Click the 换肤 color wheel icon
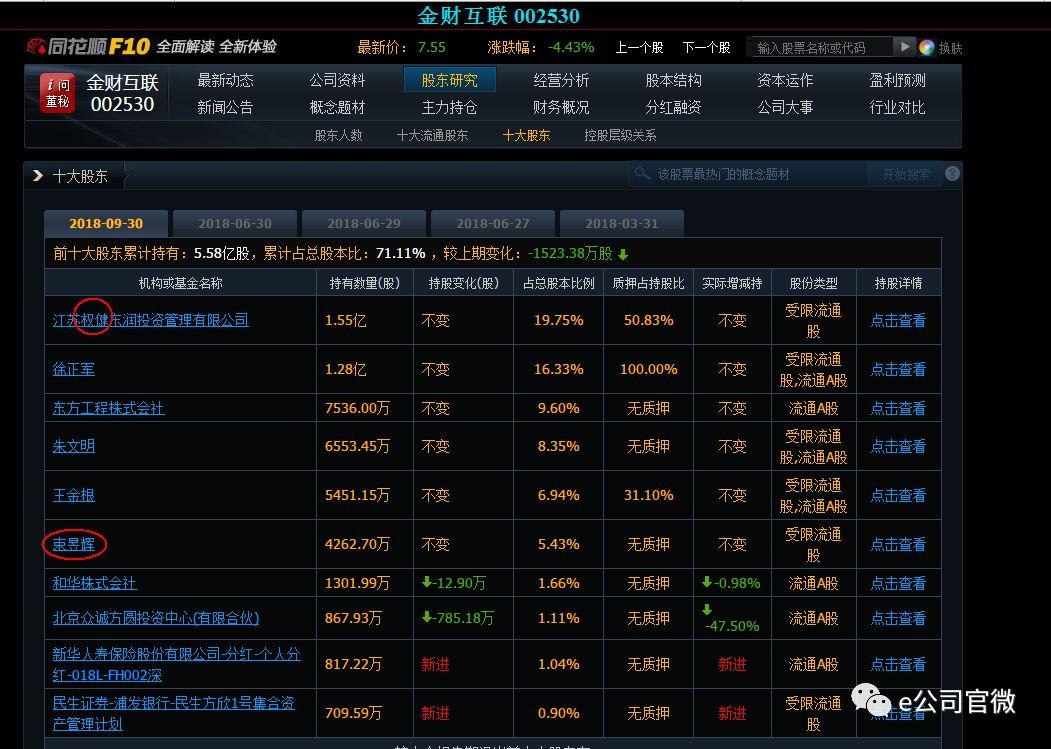The height and width of the screenshot is (749, 1051). pos(926,48)
